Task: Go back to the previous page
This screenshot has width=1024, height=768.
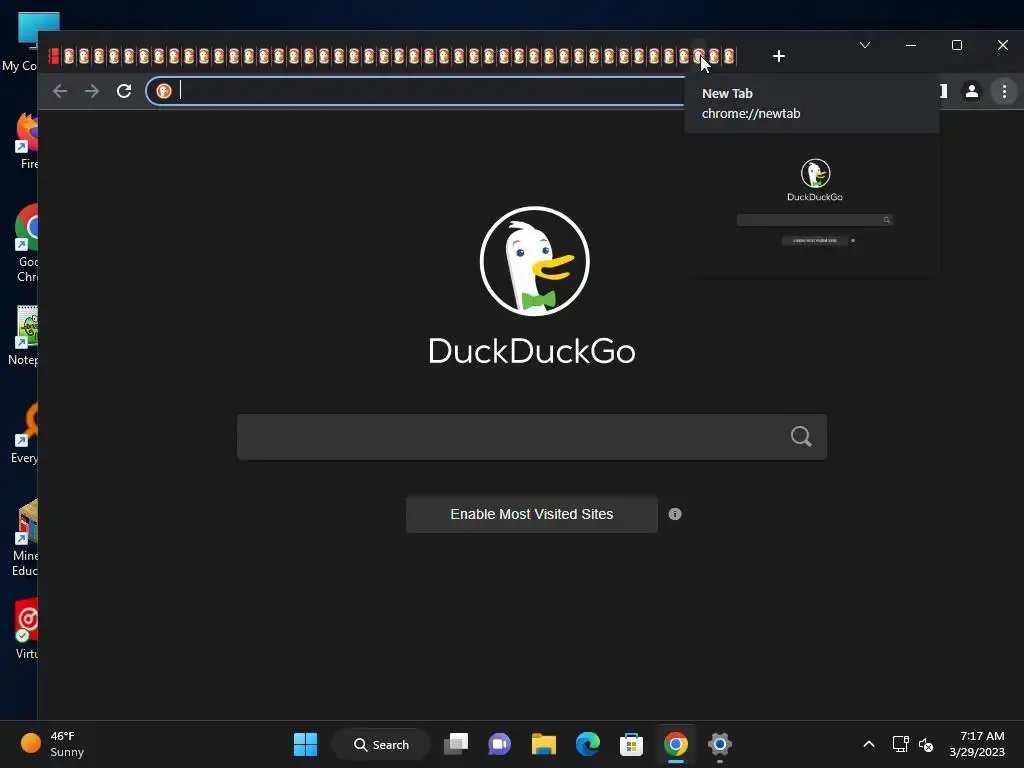Action: [x=60, y=91]
